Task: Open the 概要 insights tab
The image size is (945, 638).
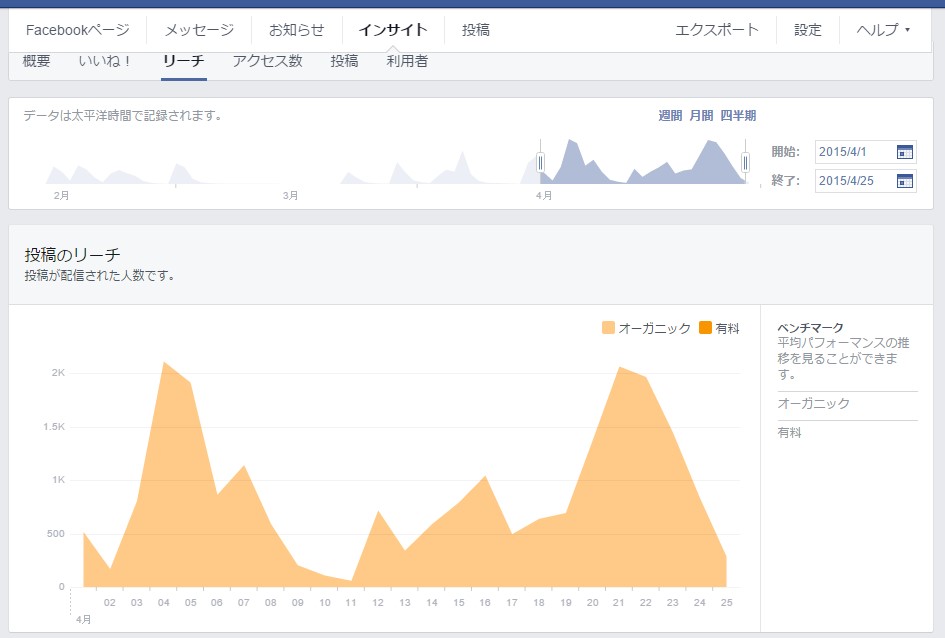Action: tap(37, 62)
